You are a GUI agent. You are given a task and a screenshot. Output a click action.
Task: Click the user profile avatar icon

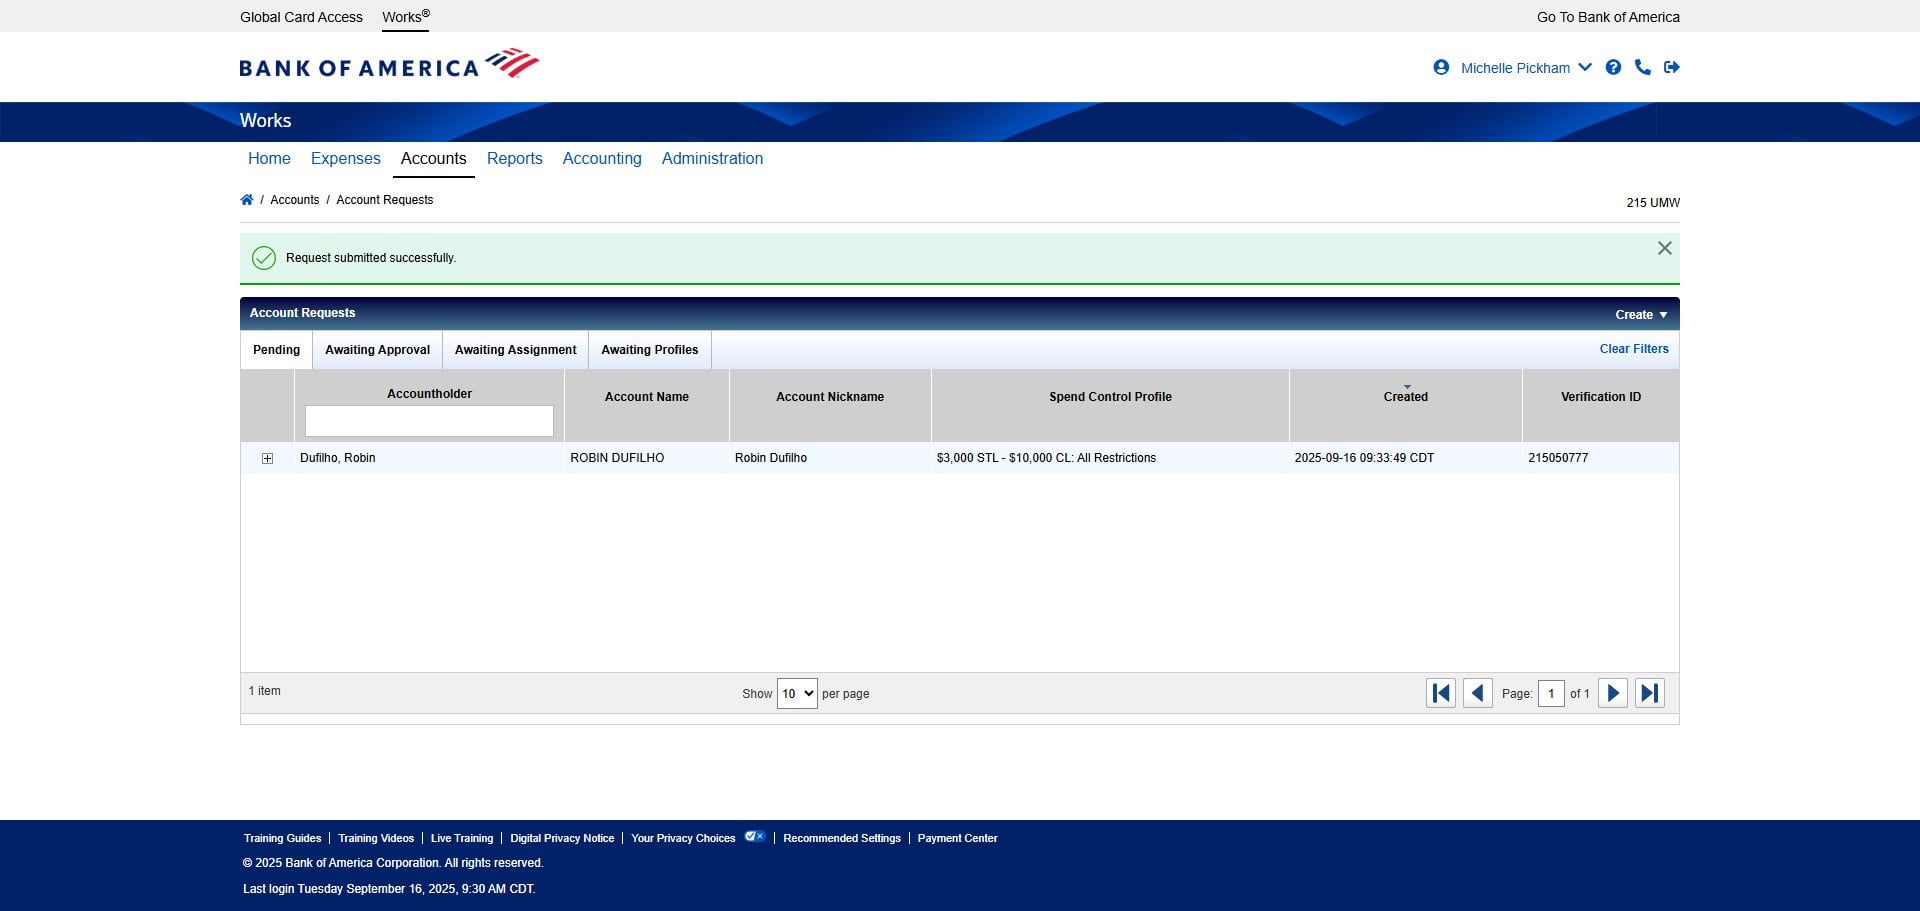[1441, 67]
